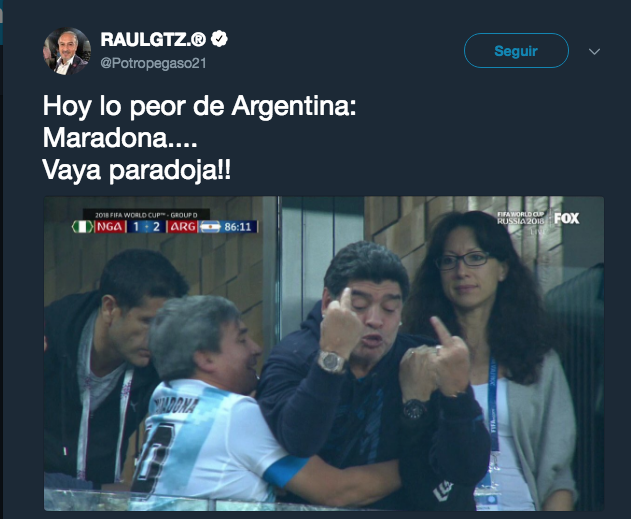
Task: Click the 86:11 match clock
Action: (238, 227)
